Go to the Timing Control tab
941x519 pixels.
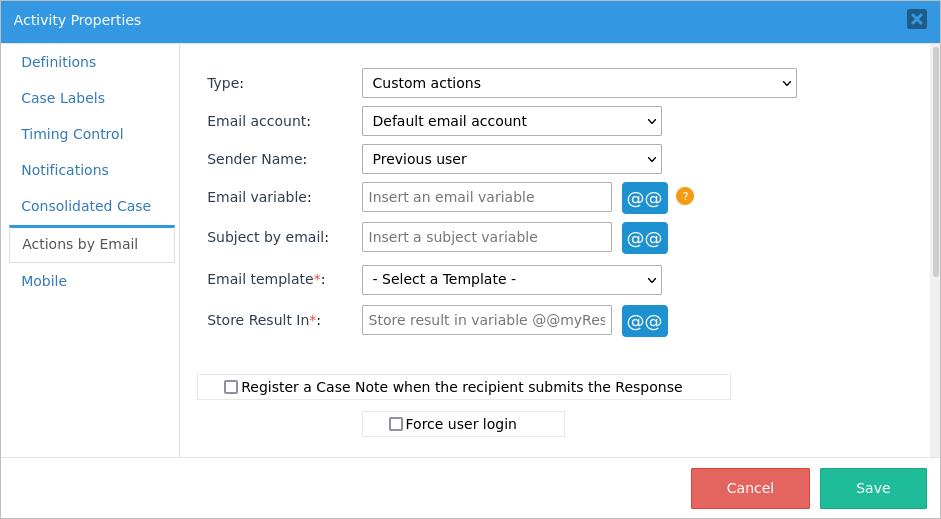(72, 134)
